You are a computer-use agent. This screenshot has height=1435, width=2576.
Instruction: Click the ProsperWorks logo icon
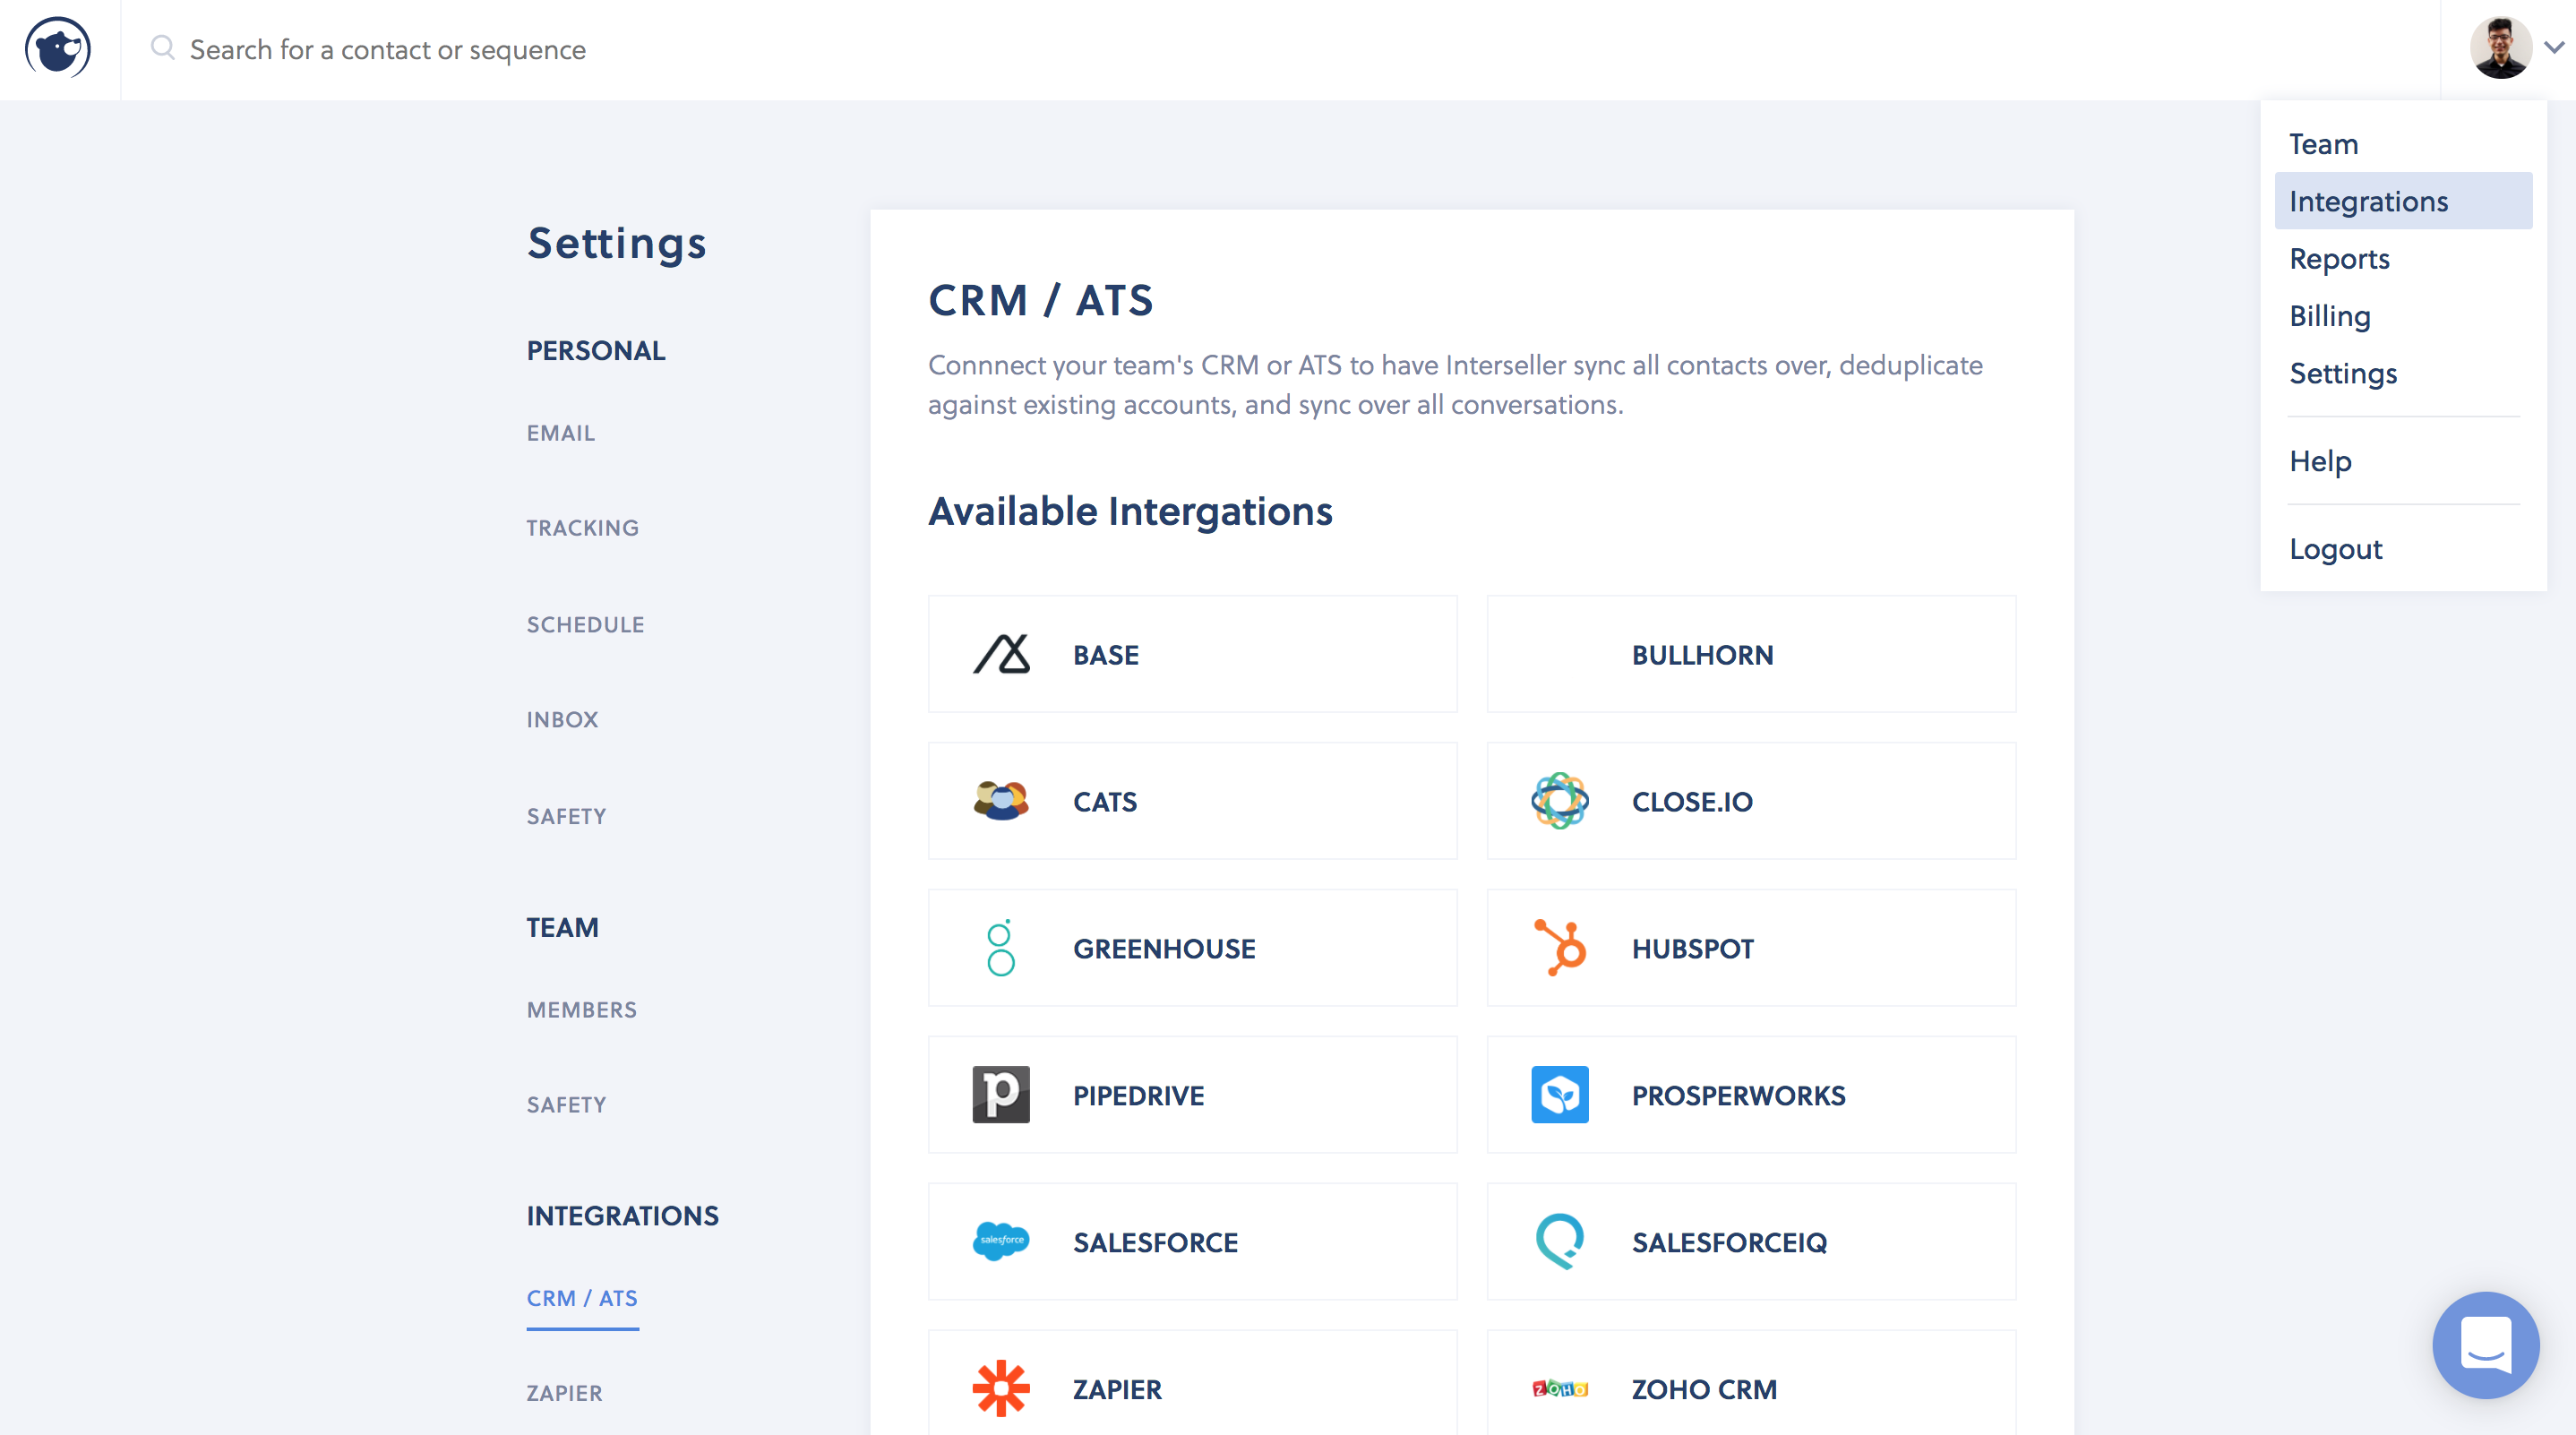pos(1560,1094)
